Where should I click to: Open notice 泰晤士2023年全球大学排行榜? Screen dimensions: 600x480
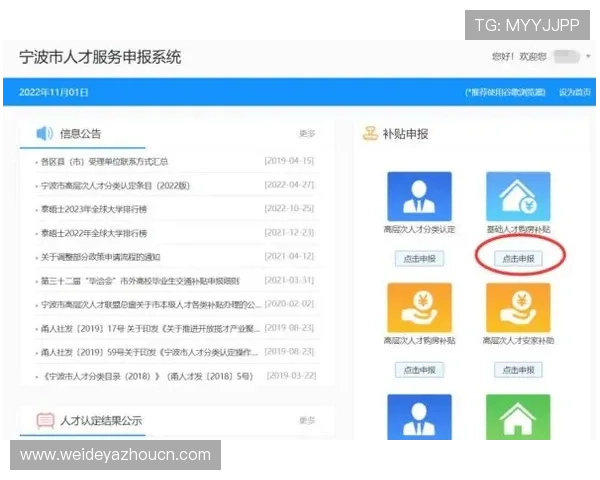click(94, 209)
